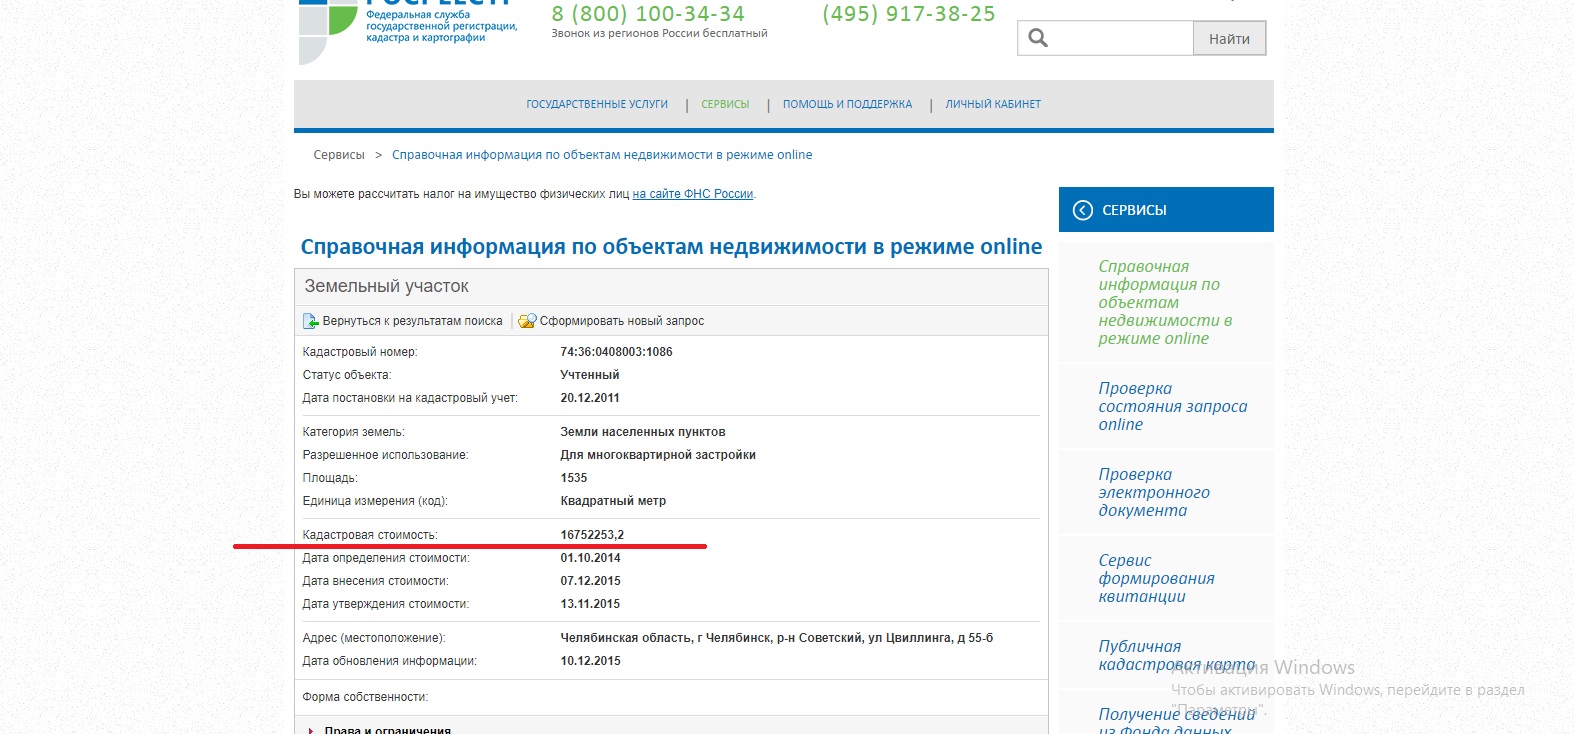Click phone number 8 (800) 100-34-34
The image size is (1574, 734).
click(x=648, y=14)
